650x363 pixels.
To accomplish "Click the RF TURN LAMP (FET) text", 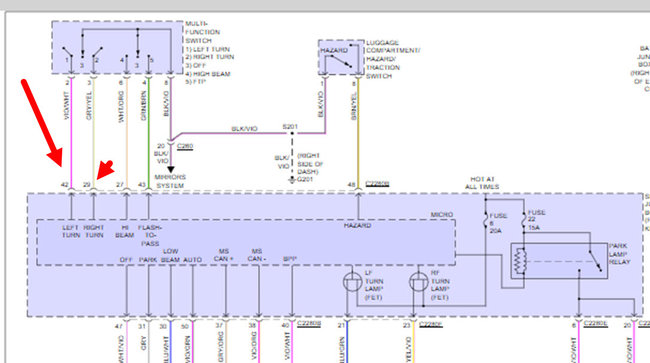I will click(440, 285).
